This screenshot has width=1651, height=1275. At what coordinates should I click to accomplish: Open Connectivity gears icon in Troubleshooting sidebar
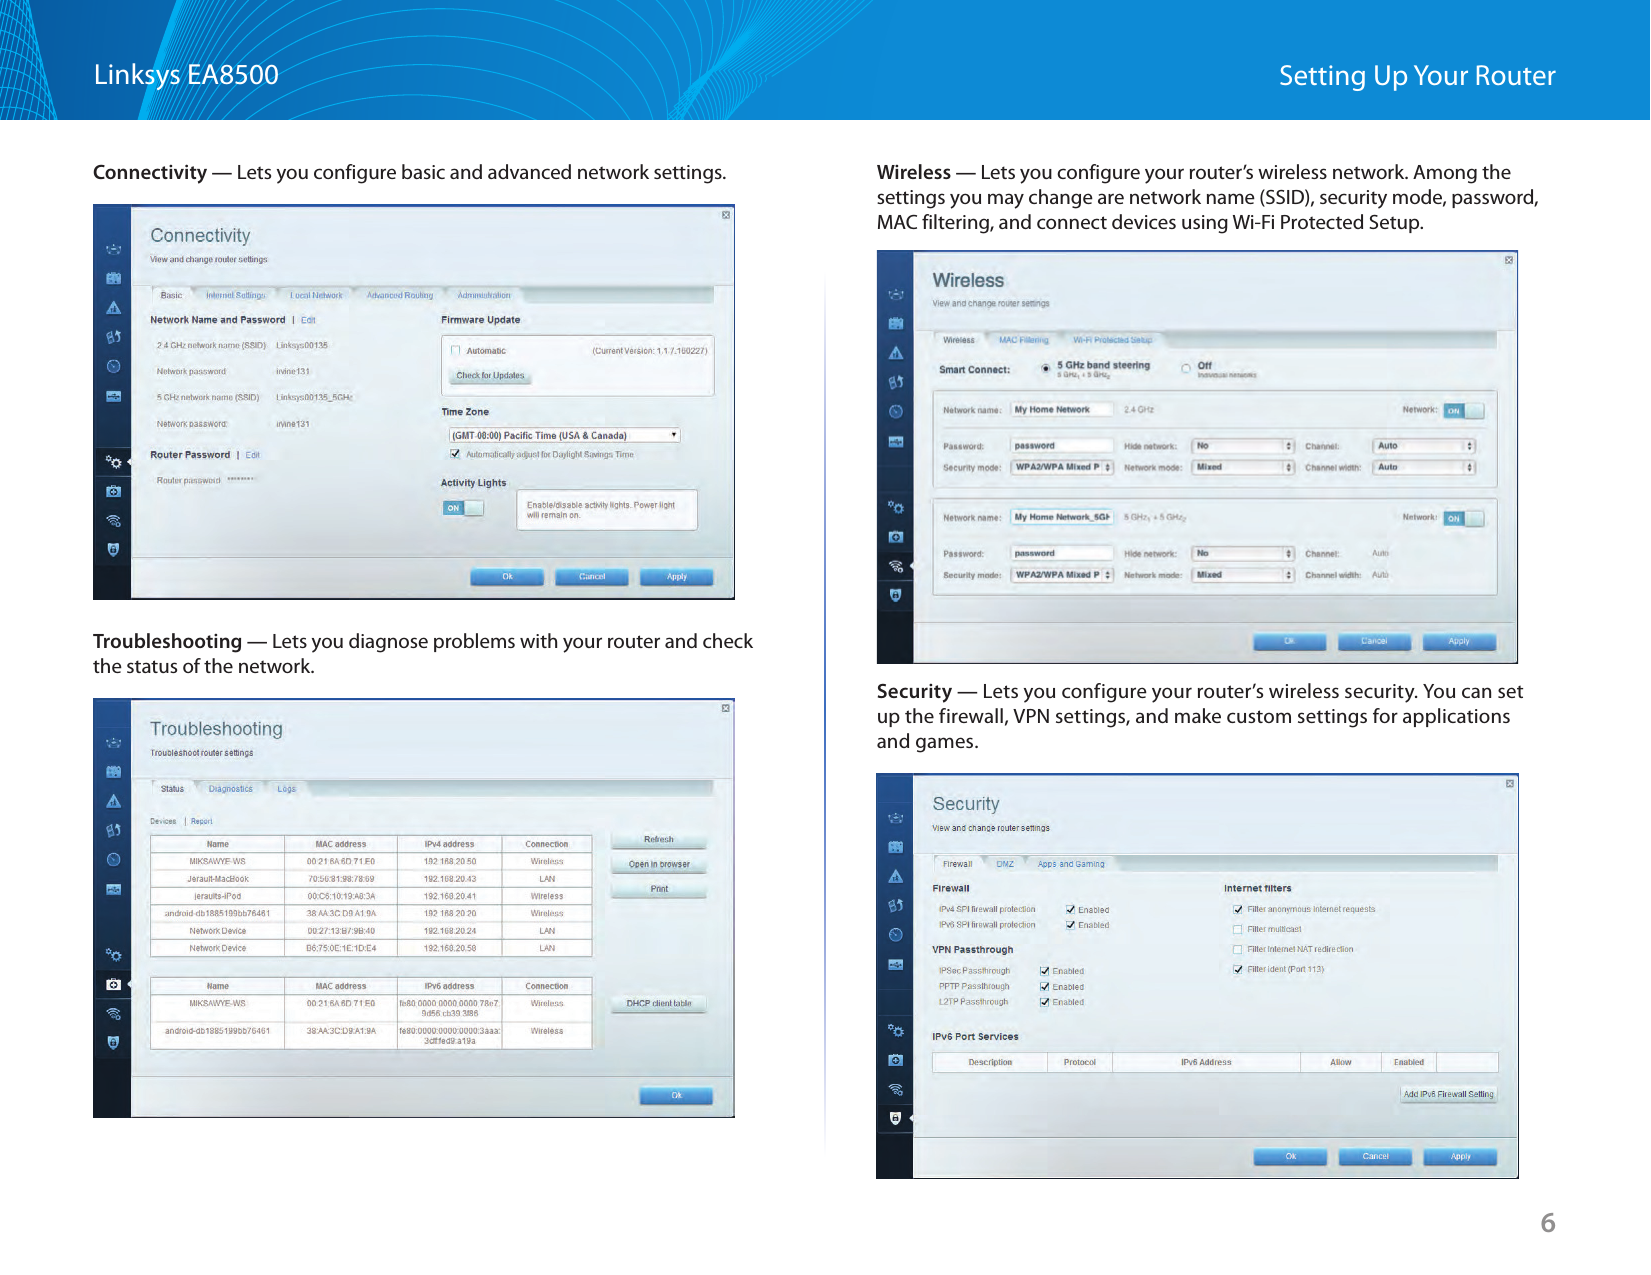pos(114,955)
